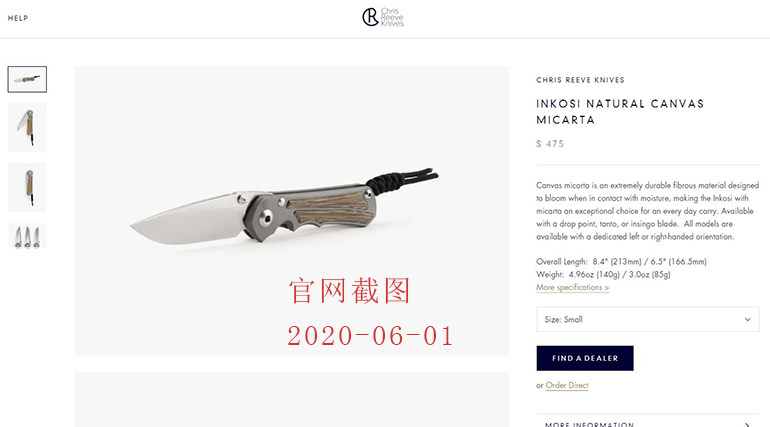Image resolution: width=770 pixels, height=427 pixels.
Task: Expand the MORE INFORMATION section
Action: coord(648,422)
